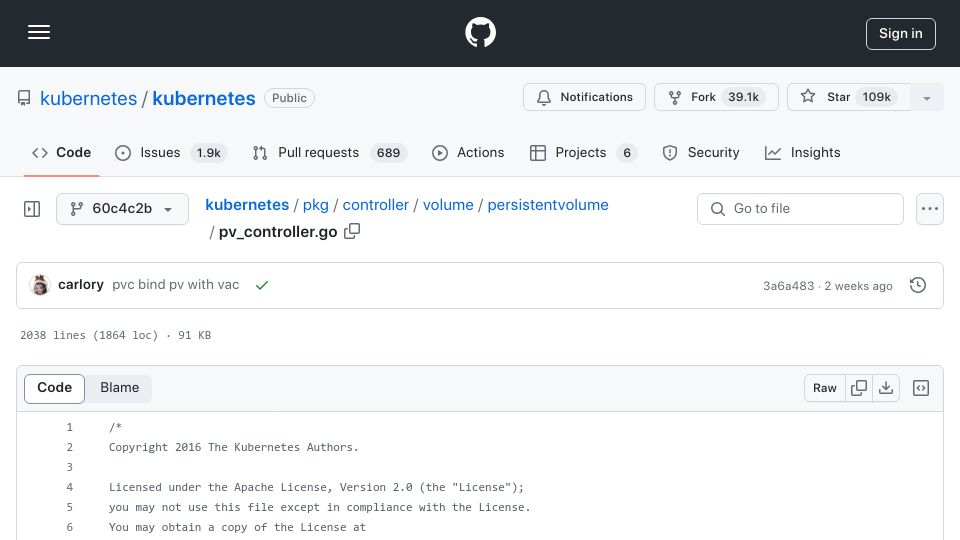
Task: Navigate to volume folder breadcrumb
Action: [448, 205]
